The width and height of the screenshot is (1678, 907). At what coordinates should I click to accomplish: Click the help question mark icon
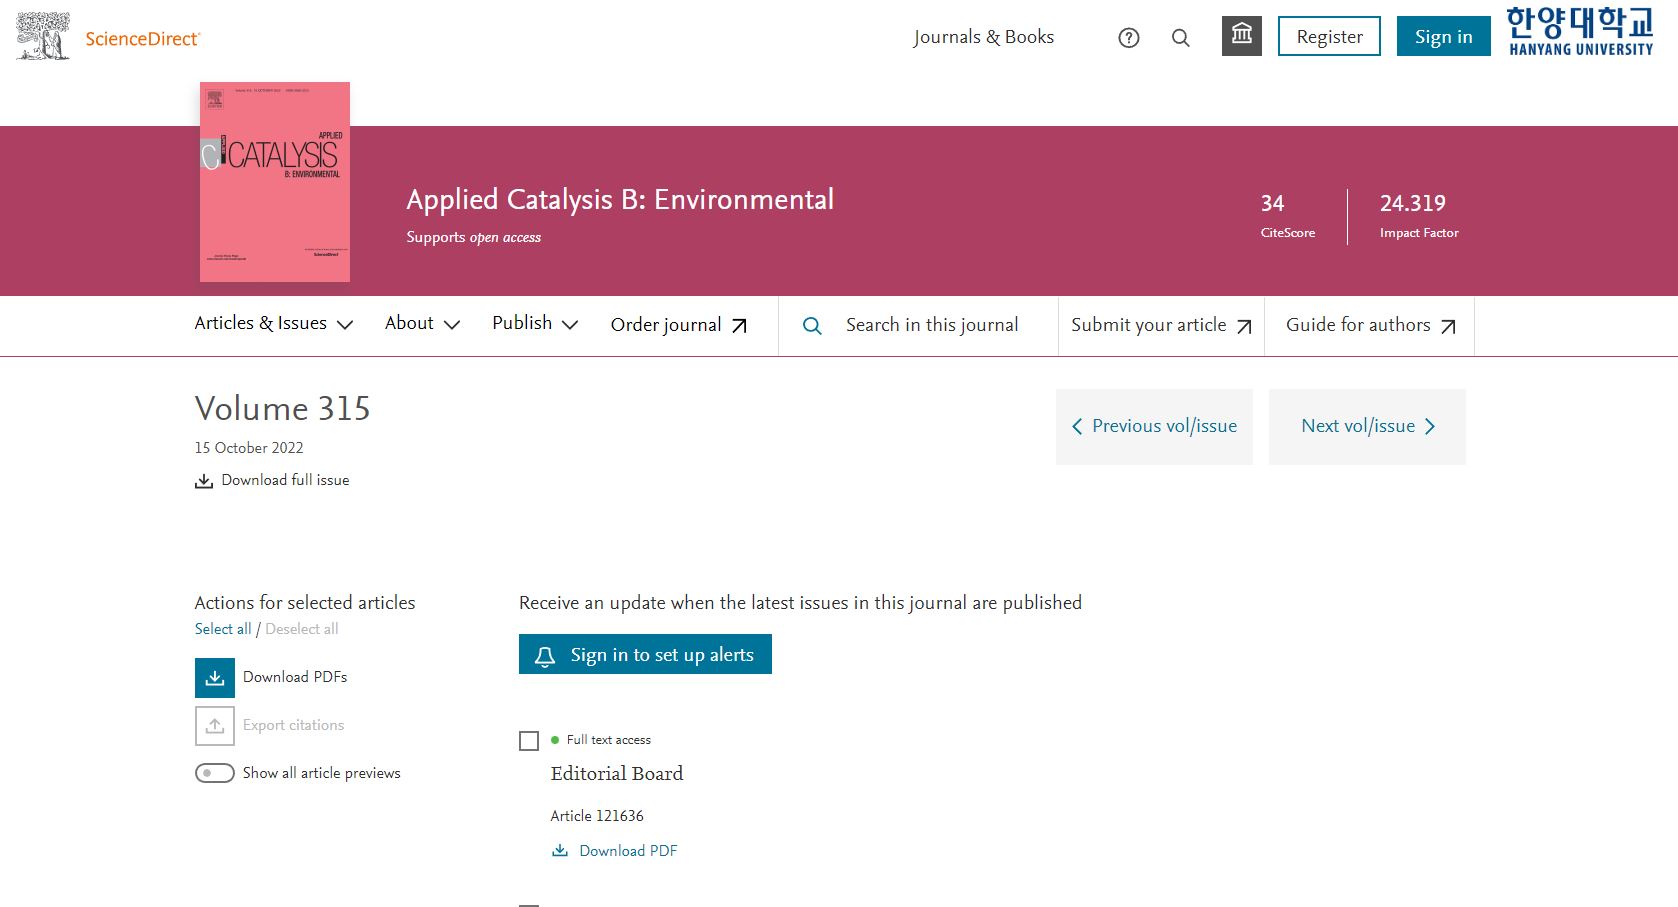tap(1128, 38)
